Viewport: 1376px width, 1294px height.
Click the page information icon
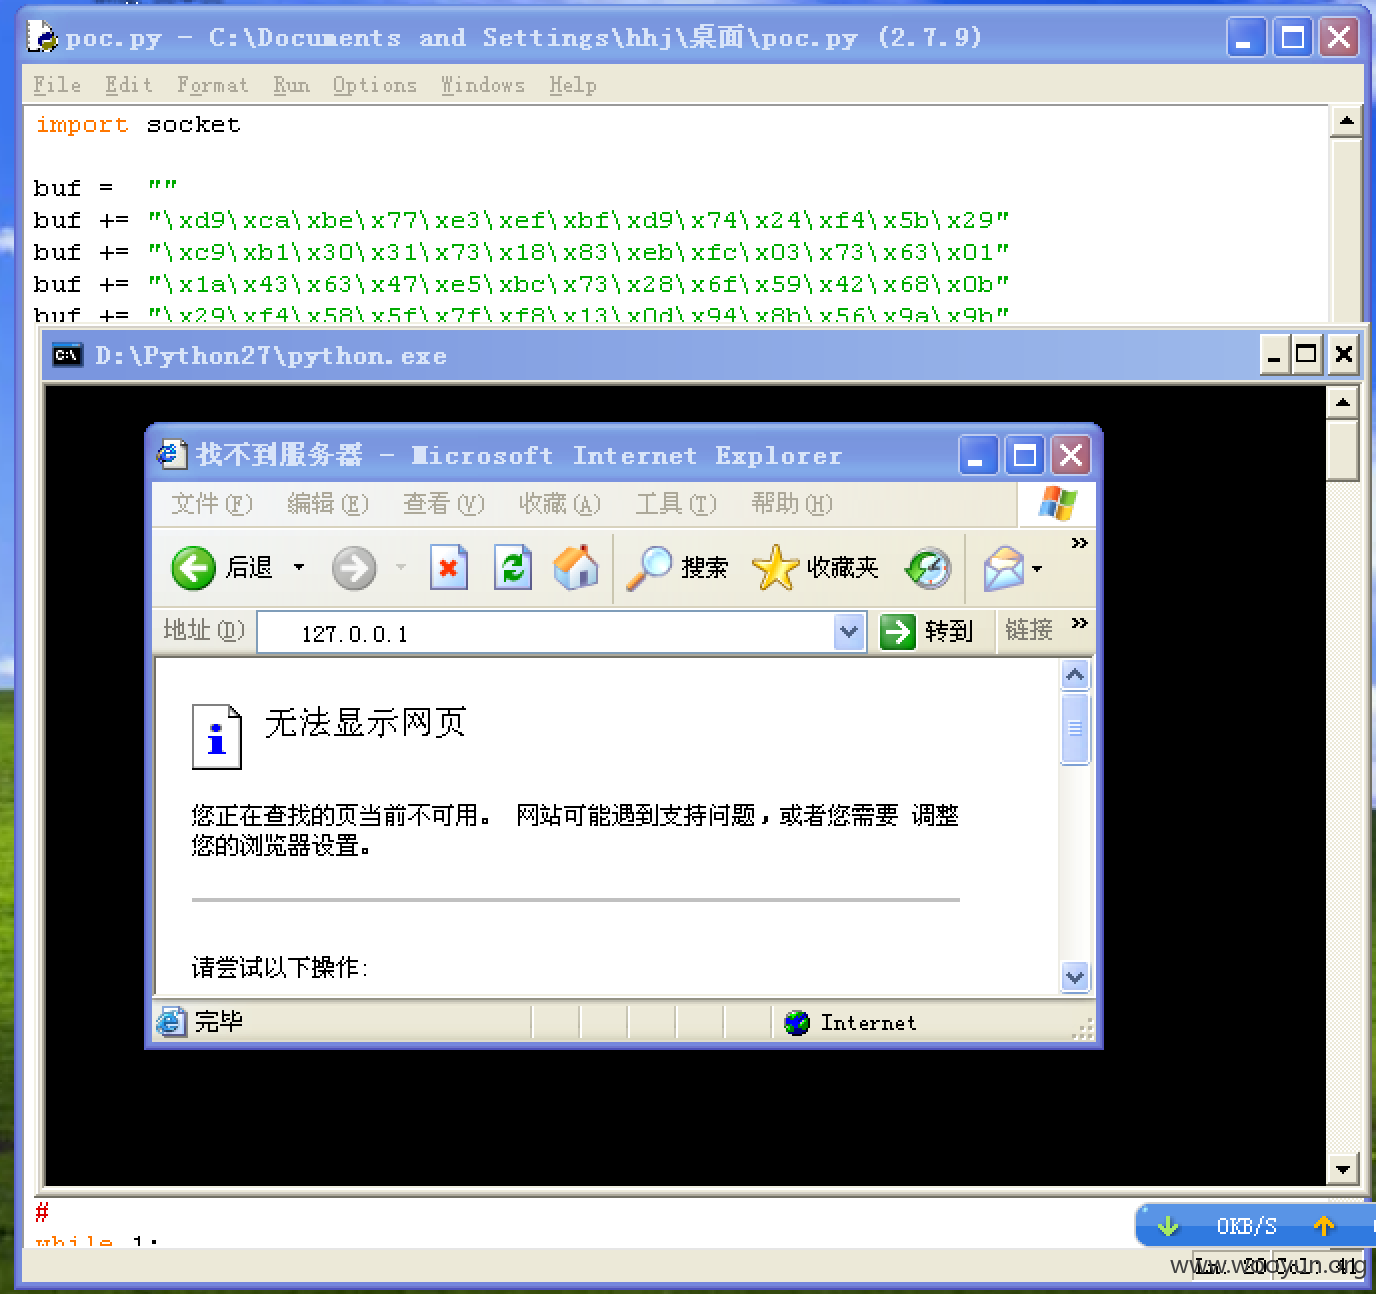point(217,737)
